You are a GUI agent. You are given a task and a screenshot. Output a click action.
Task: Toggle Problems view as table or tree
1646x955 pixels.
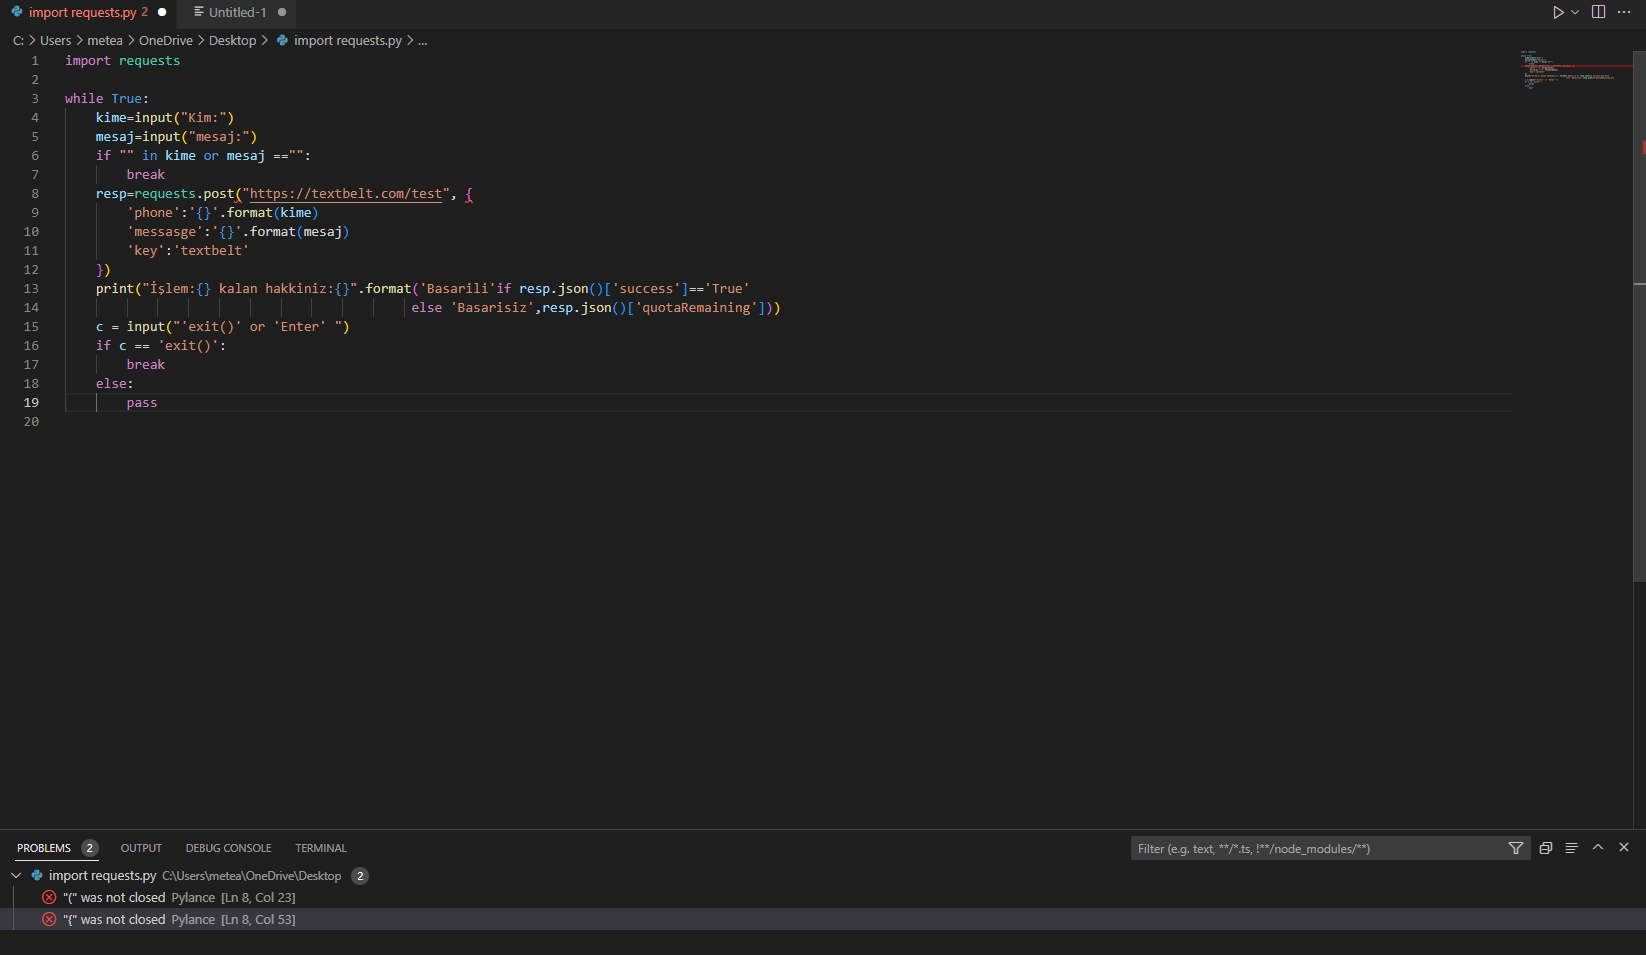click(x=1572, y=848)
